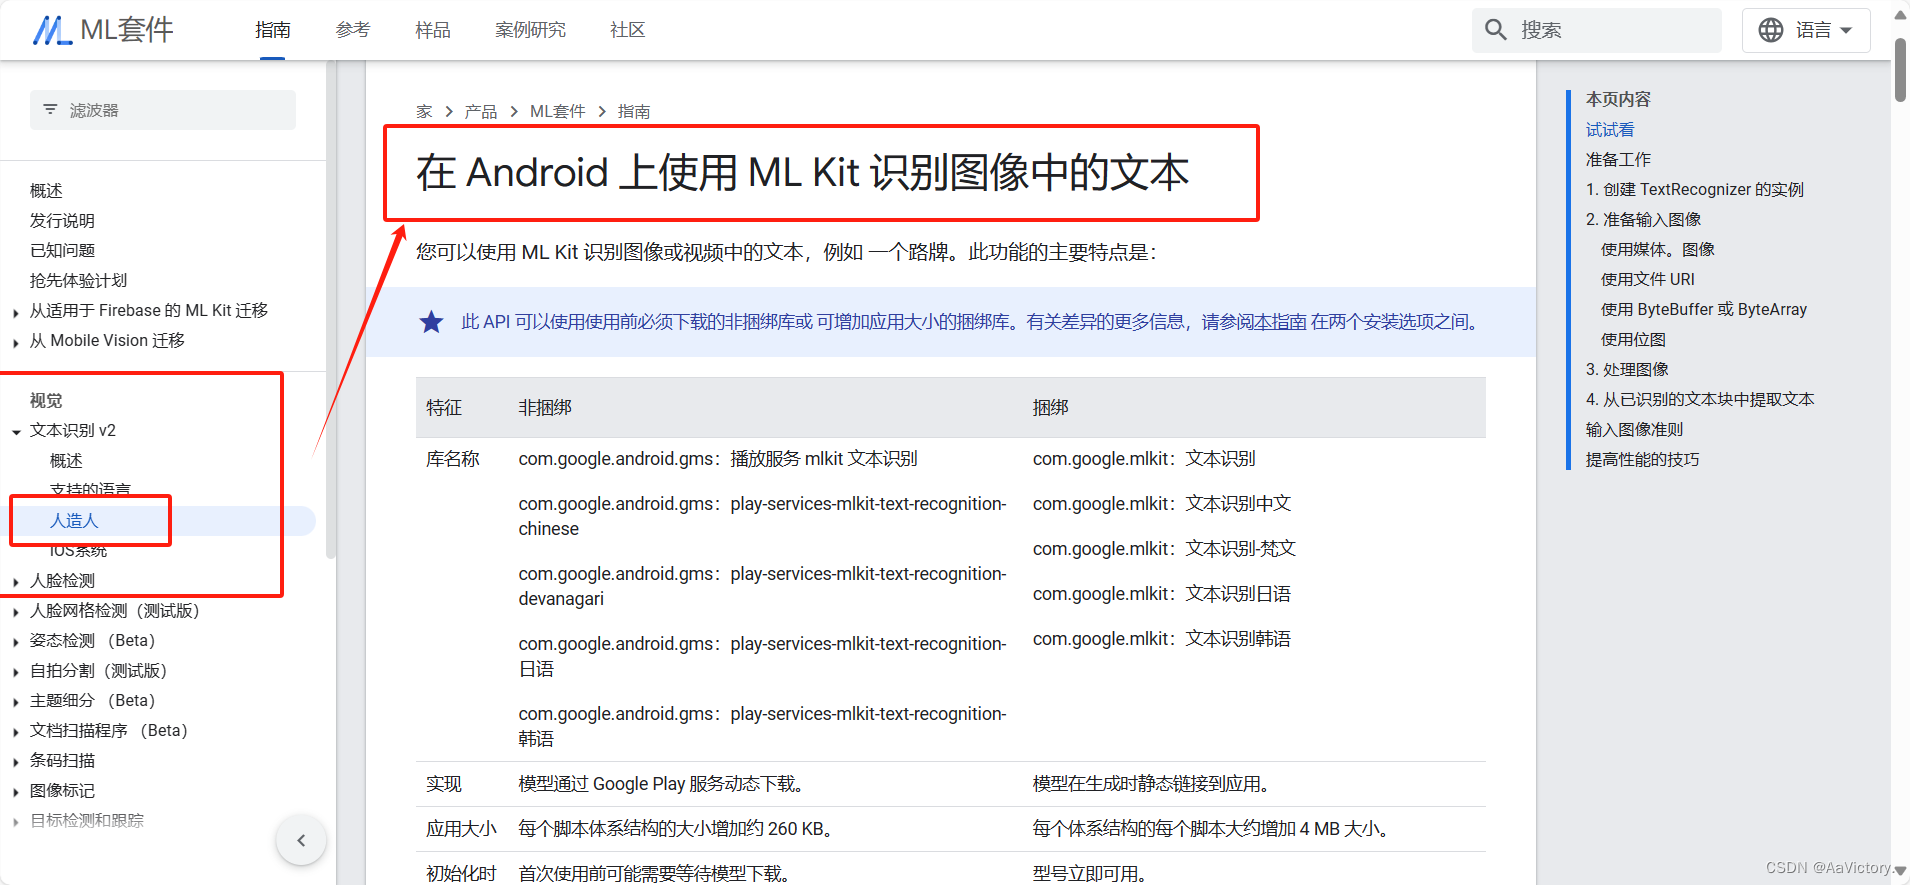
Task: Open the 参考 top tab
Action: point(353,30)
